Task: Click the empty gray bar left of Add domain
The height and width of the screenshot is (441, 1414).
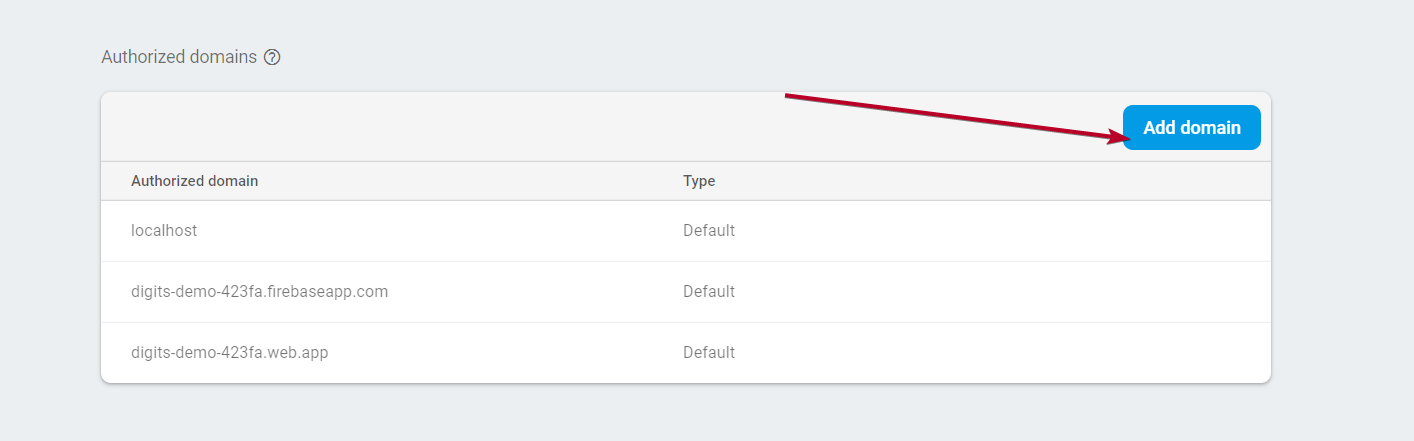Action: pyautogui.click(x=450, y=127)
